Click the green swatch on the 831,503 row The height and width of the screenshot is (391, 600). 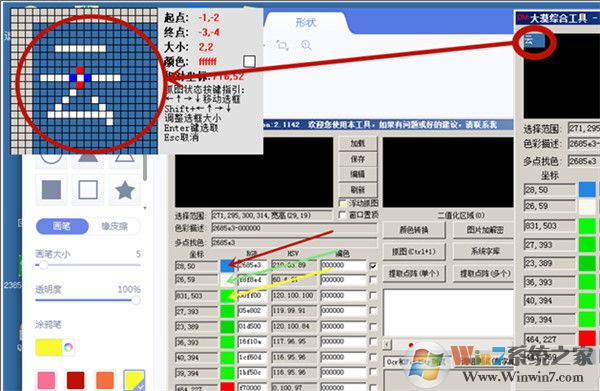[x=227, y=296]
